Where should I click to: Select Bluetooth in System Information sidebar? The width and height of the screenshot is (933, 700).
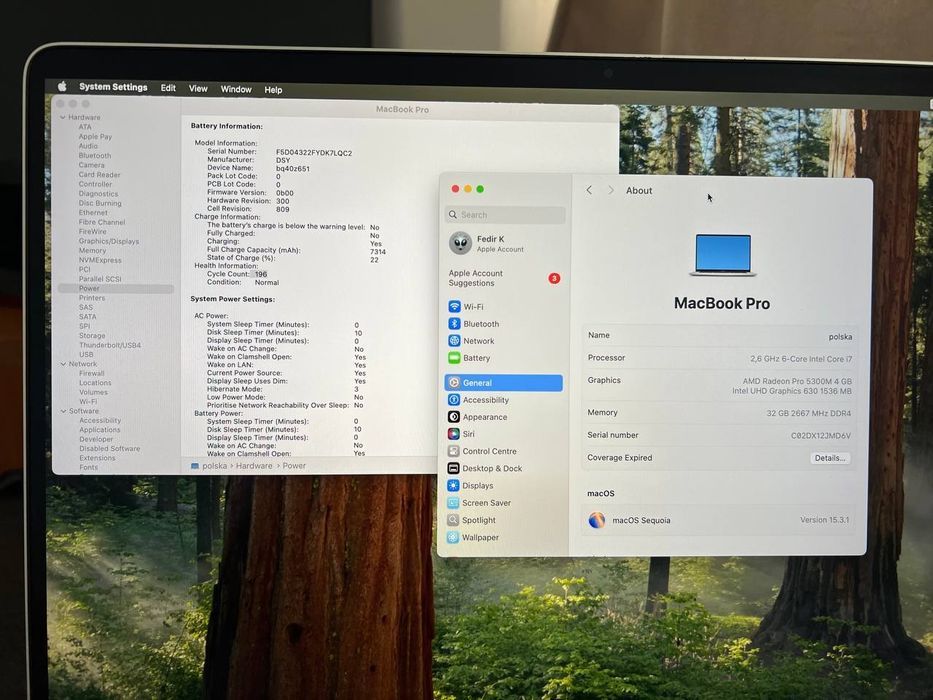point(95,155)
